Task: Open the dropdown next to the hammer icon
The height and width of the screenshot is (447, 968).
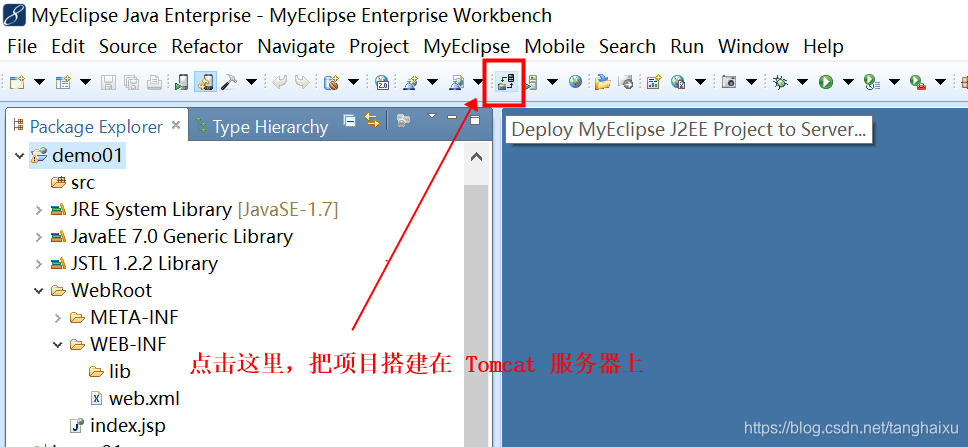Action: point(251,81)
